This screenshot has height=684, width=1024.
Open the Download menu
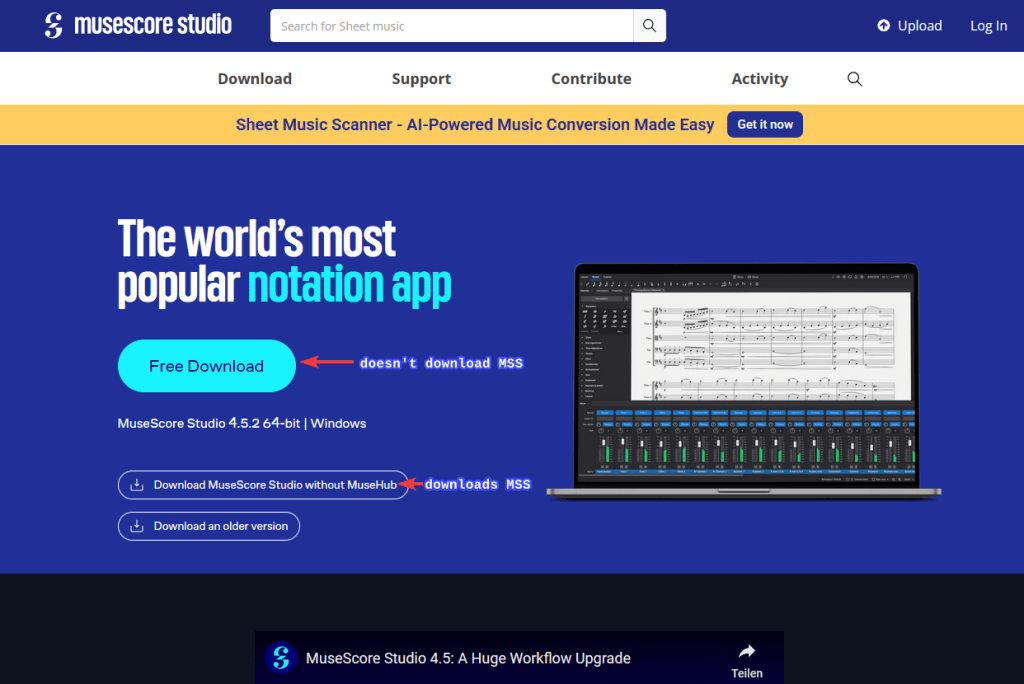pyautogui.click(x=255, y=79)
